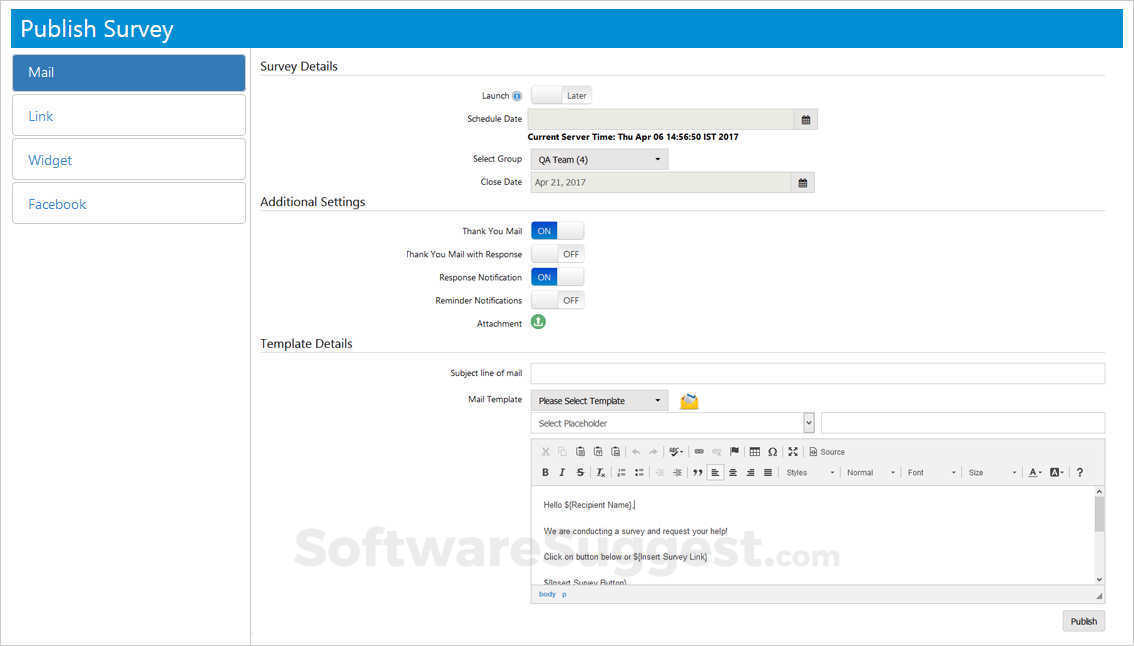Viewport: 1134px width, 646px height.
Task: Click the Source button in editor
Action: (827, 451)
